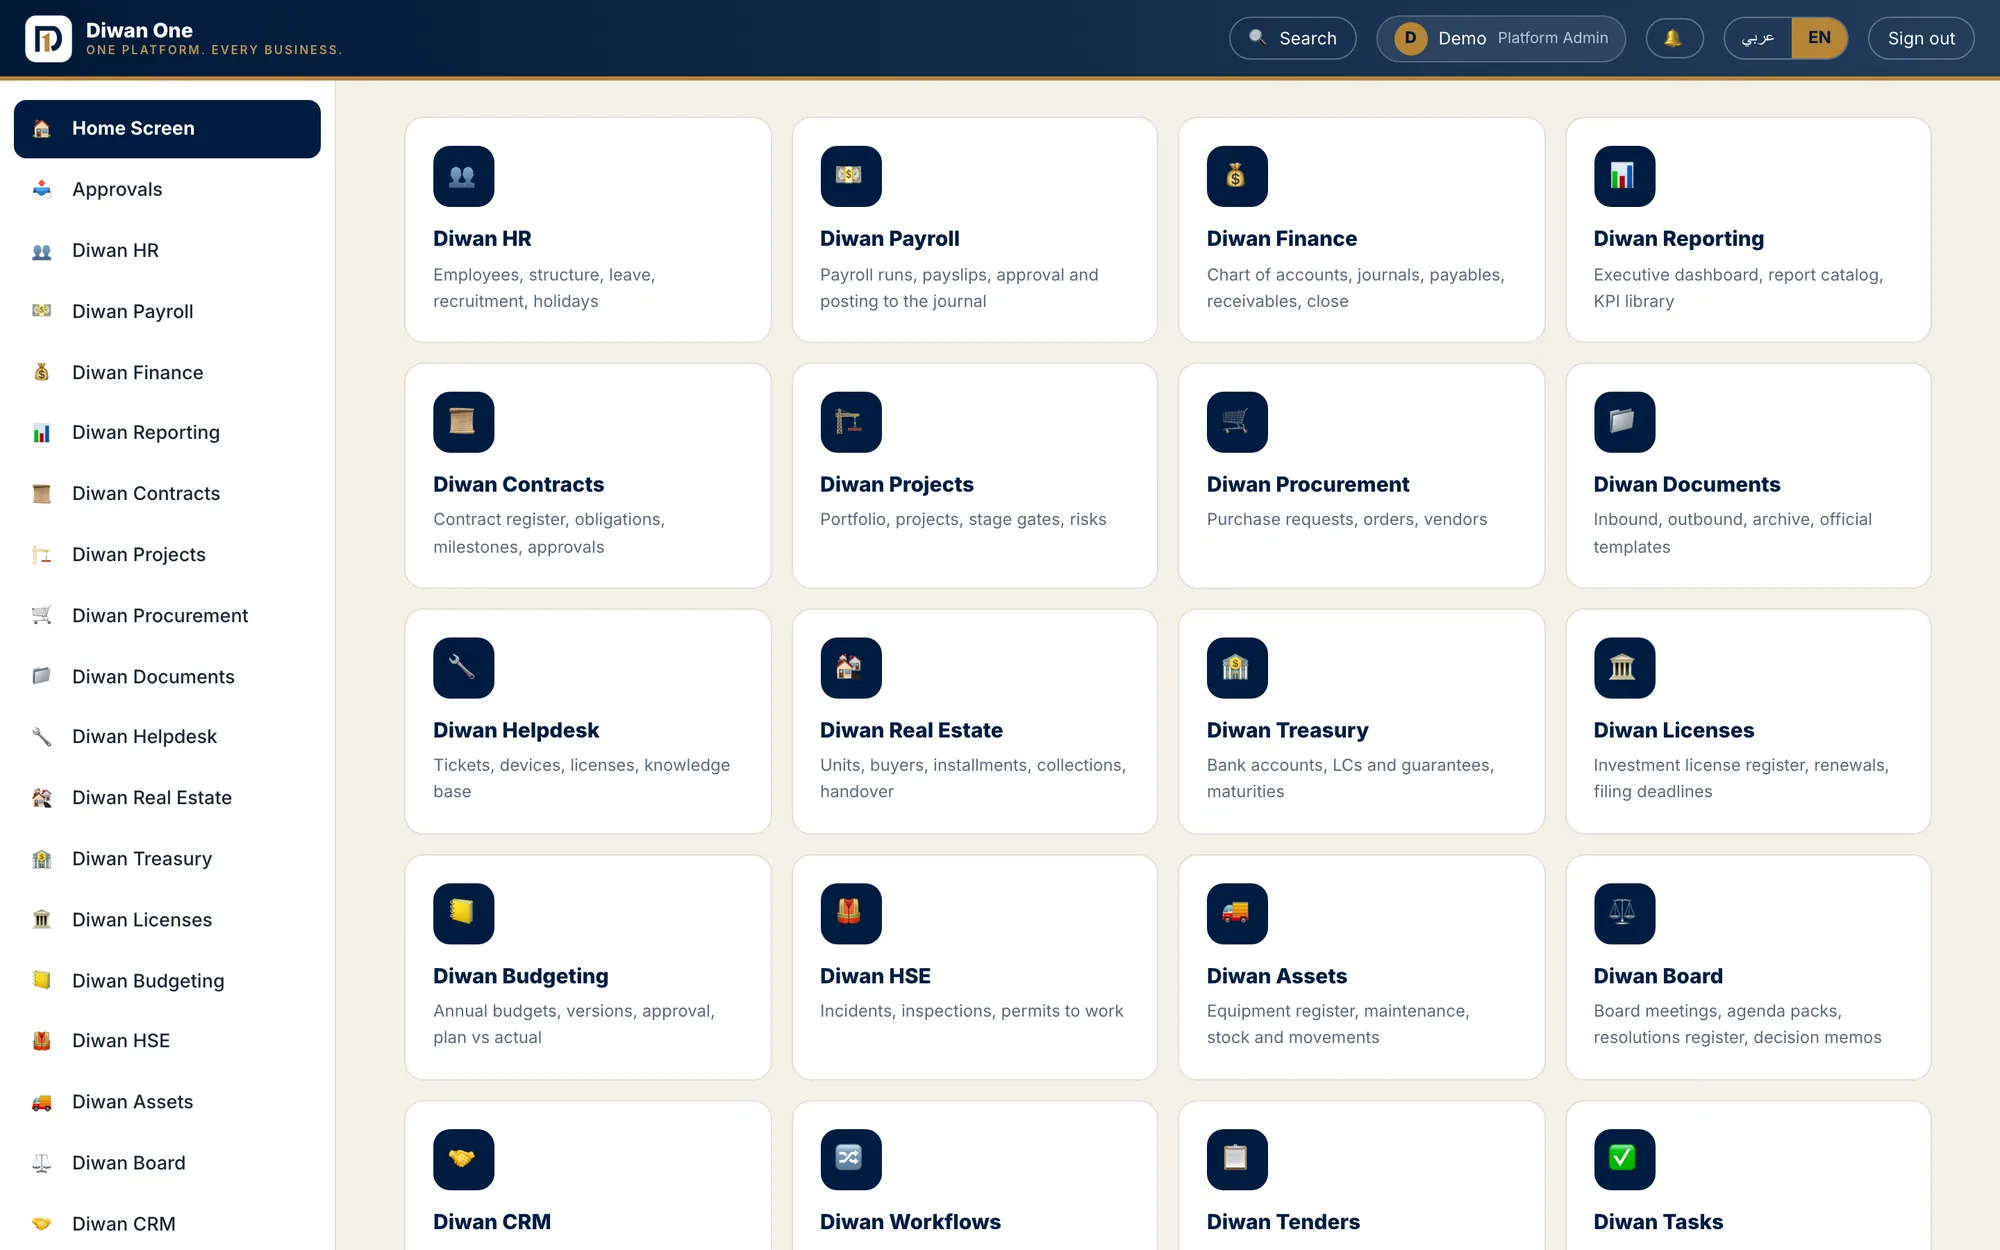
Task: Open the Diwan Payroll card icon
Action: point(850,176)
